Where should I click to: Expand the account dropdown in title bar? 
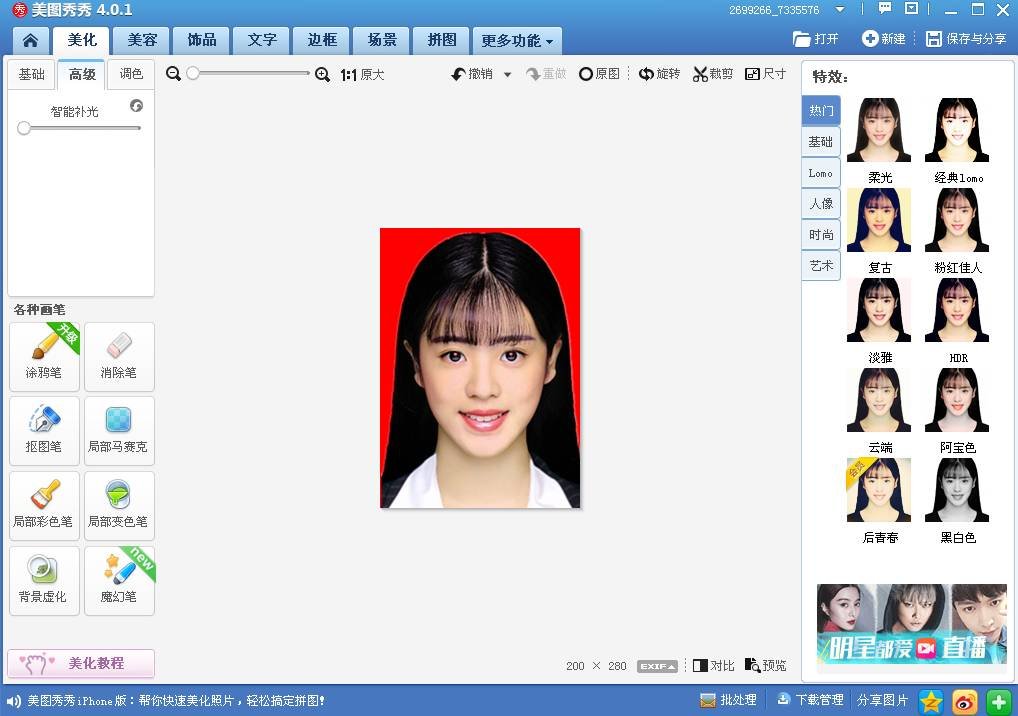coord(839,10)
